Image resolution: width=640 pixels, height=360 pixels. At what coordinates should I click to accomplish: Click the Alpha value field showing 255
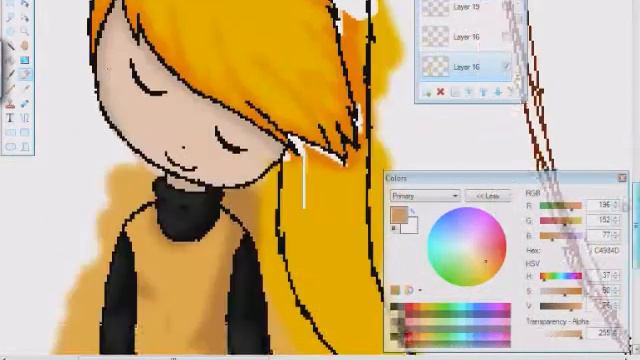603,333
